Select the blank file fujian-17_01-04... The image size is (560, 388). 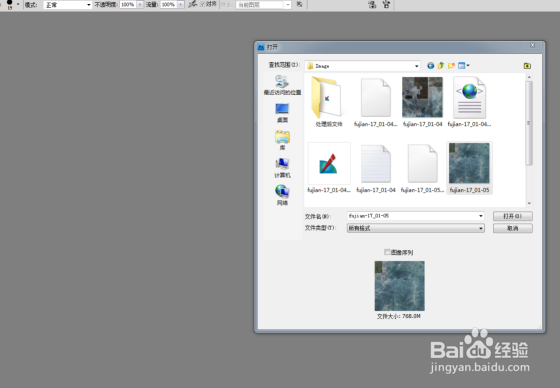point(375,102)
